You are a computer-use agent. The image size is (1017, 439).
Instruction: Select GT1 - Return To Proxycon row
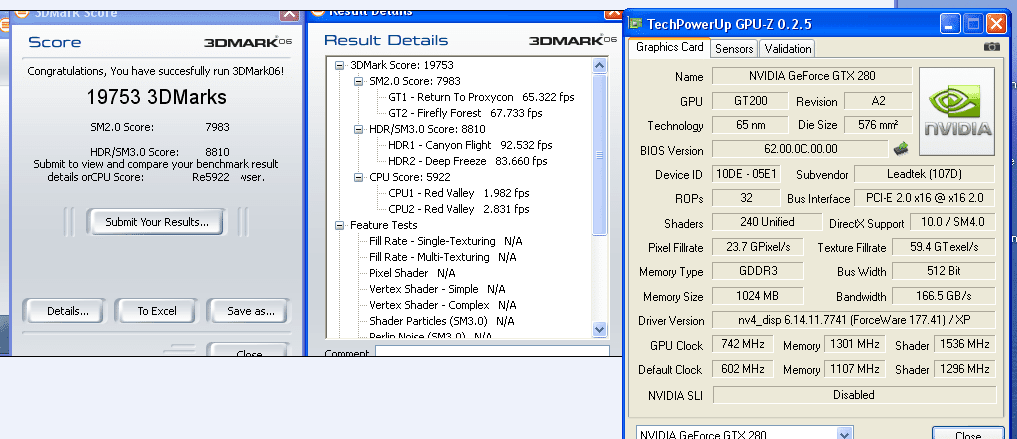tap(481, 97)
